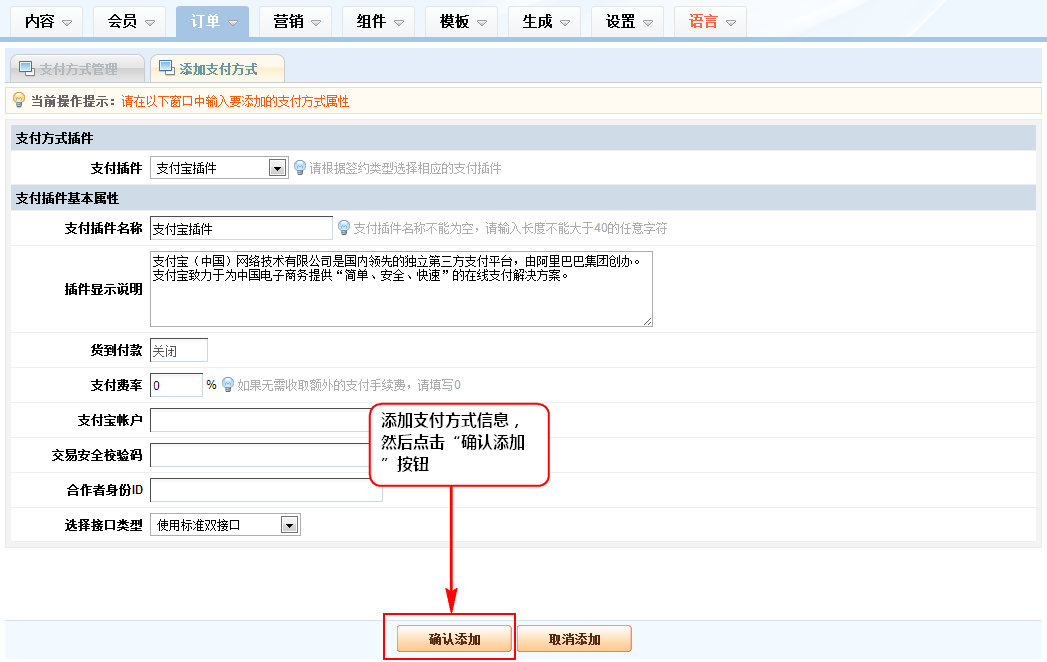Viewport: 1047px width, 662px height.
Task: Toggle the 货到付款 关闭 field
Action: [x=179, y=350]
